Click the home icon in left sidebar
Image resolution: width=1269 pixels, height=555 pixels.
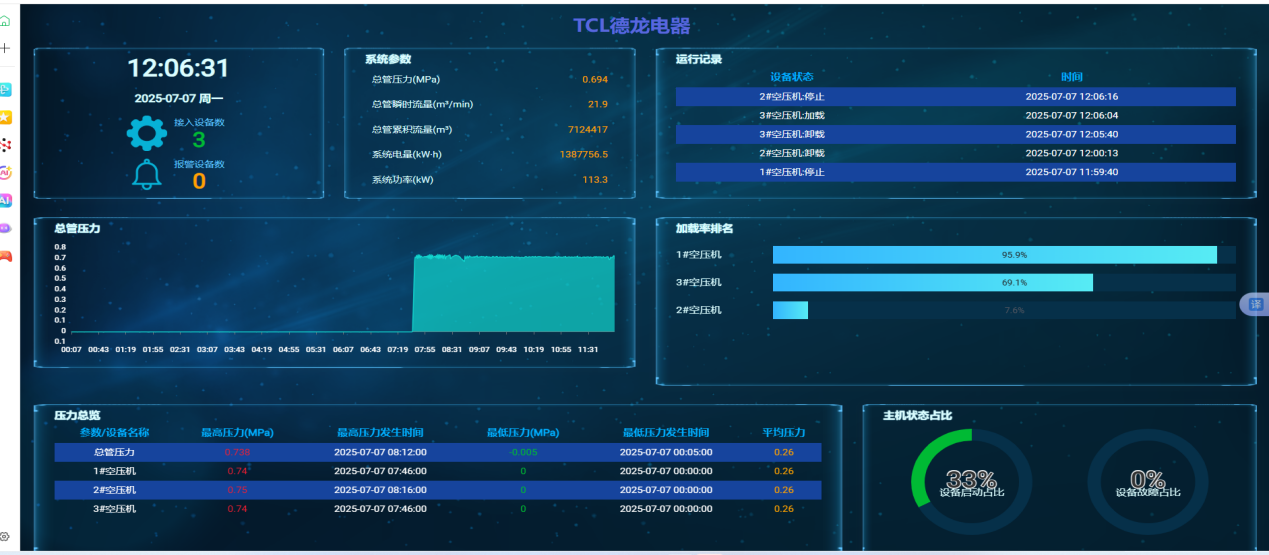pos(5,21)
